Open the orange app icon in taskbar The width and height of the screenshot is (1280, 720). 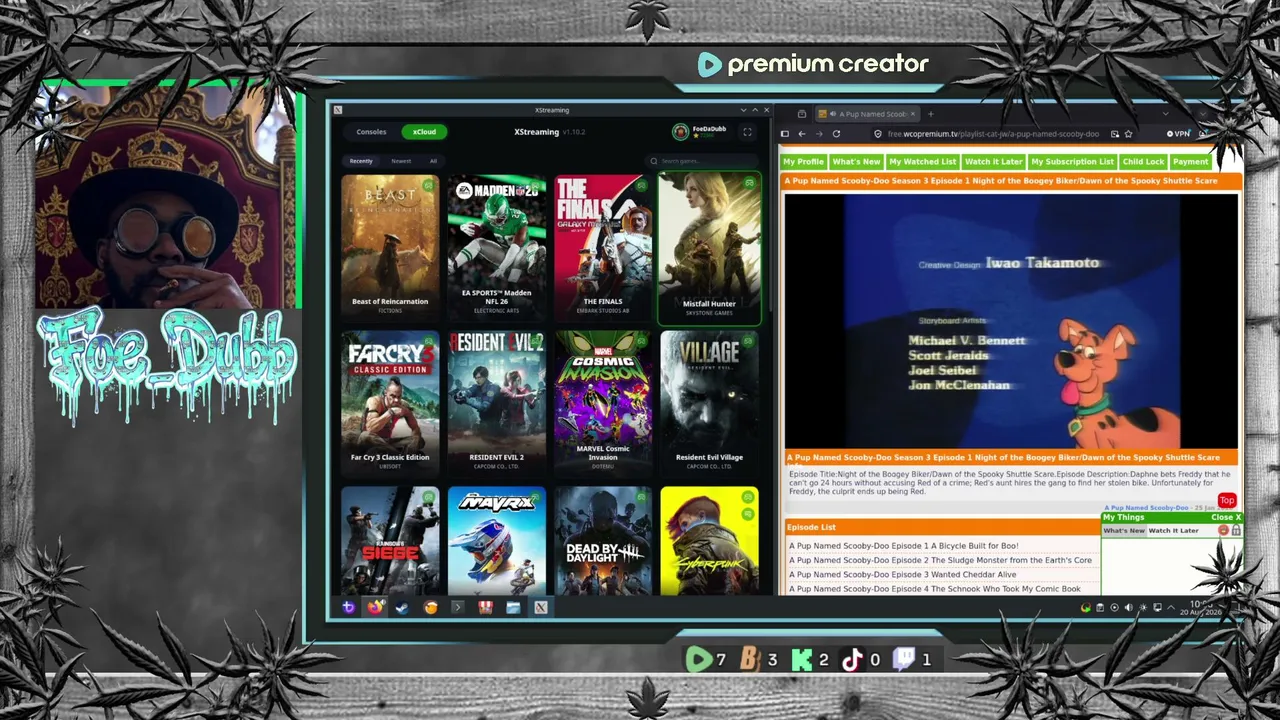[431, 607]
